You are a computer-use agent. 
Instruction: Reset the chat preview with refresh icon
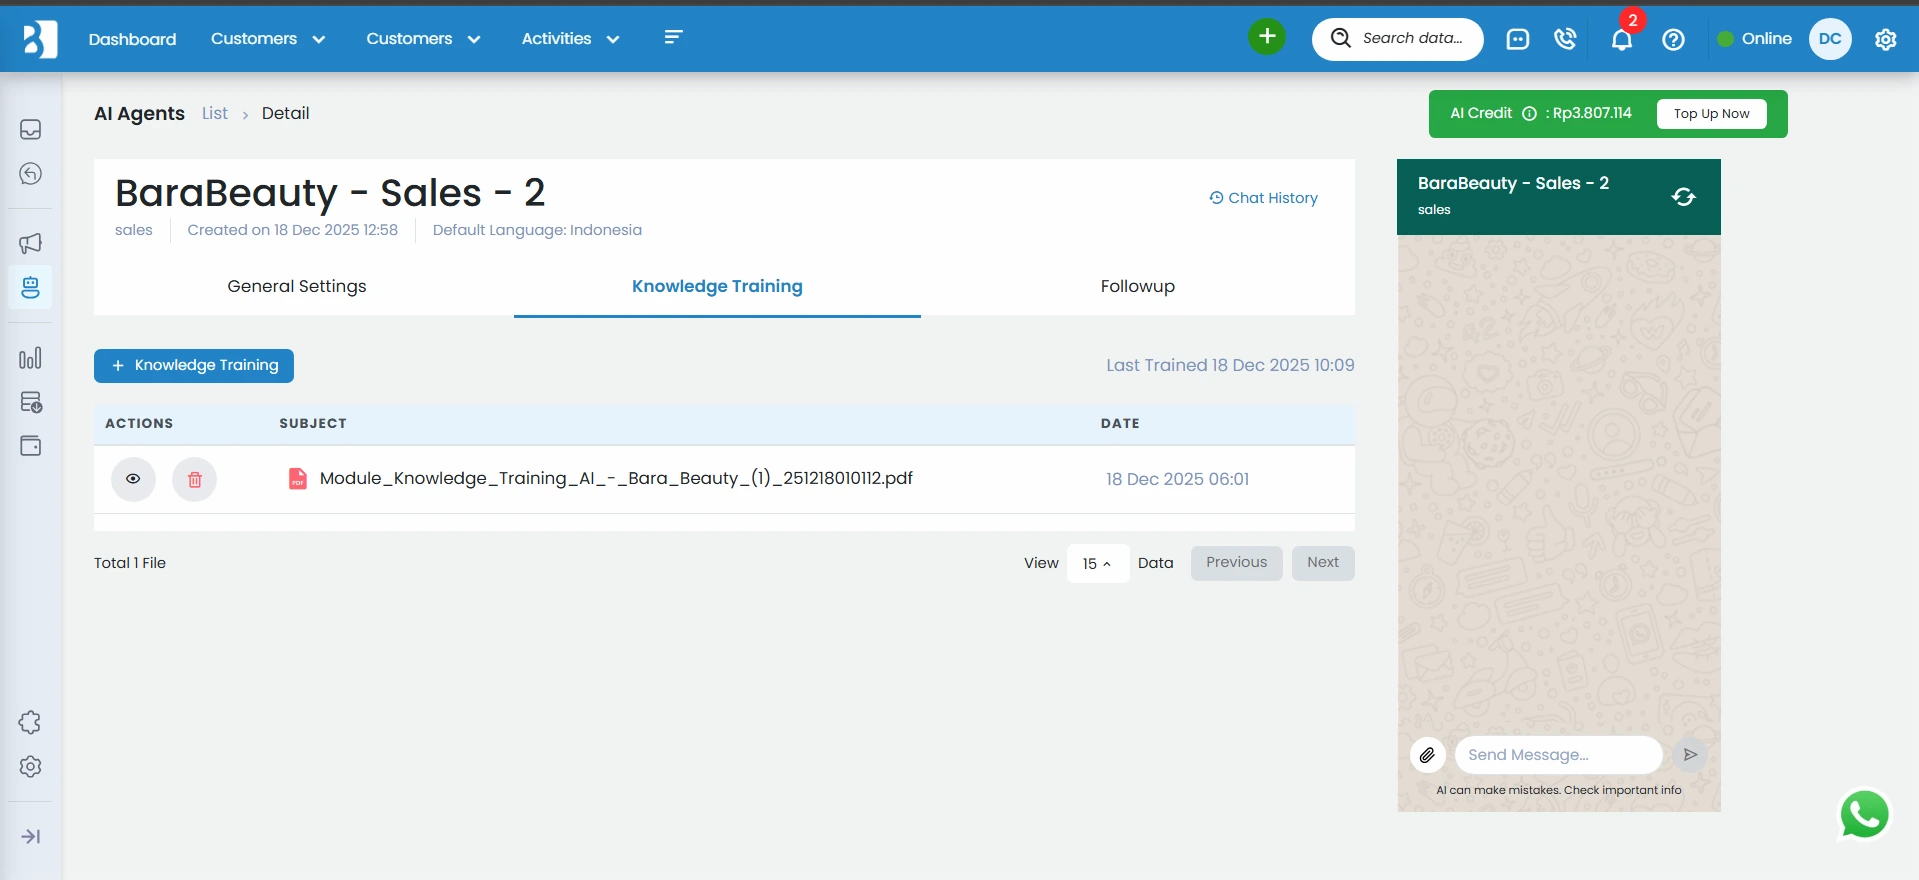[1683, 197]
